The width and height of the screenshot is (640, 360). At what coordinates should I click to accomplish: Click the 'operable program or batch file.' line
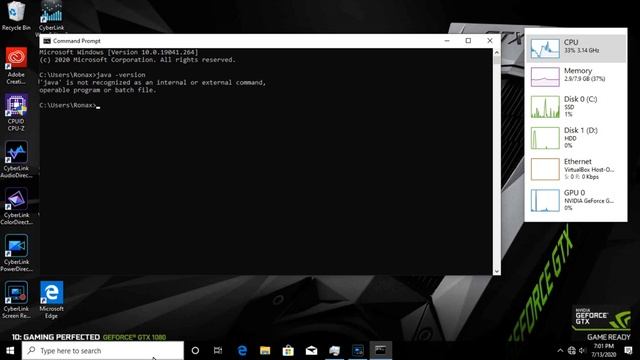pyautogui.click(x=98, y=90)
